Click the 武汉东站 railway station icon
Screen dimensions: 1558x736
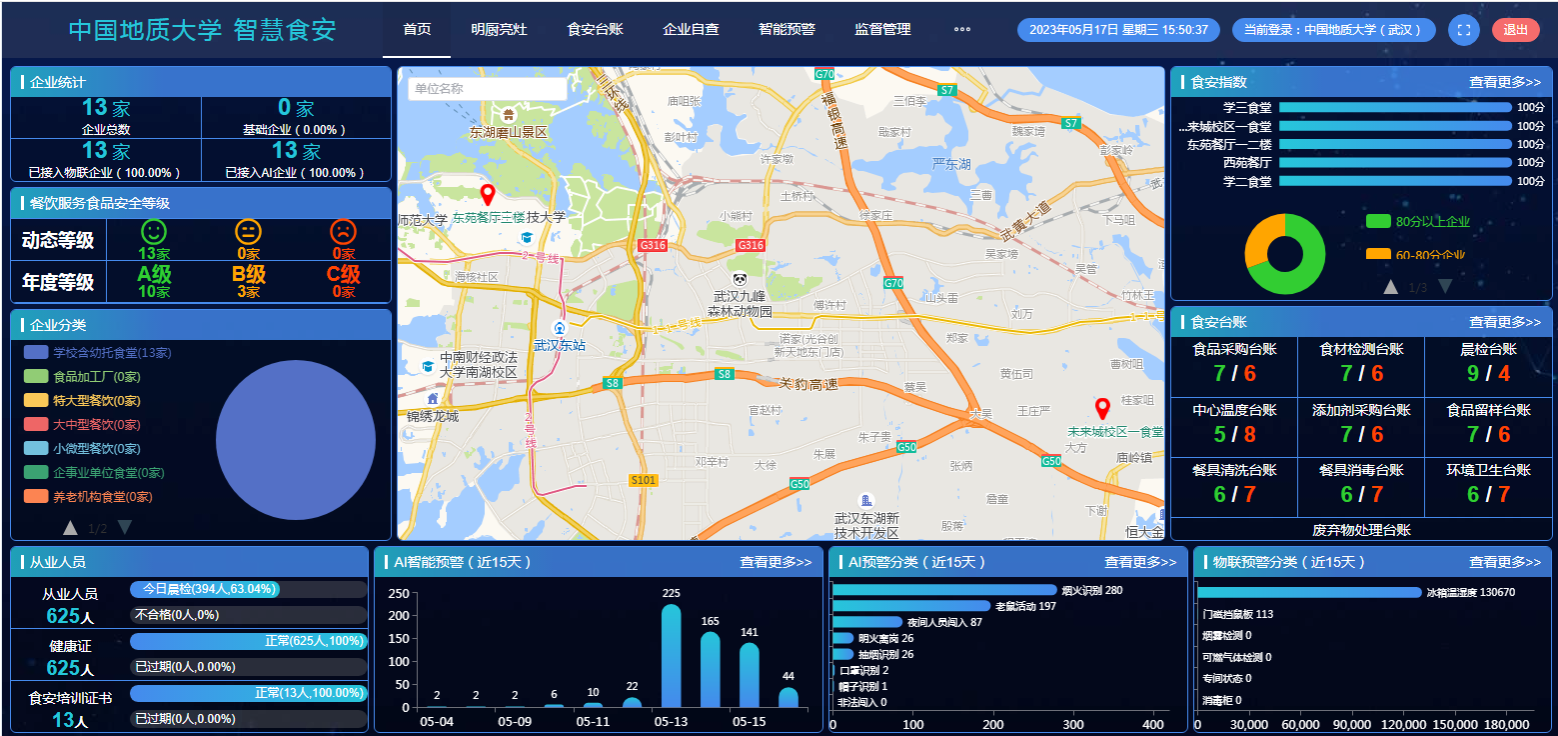(x=559, y=327)
